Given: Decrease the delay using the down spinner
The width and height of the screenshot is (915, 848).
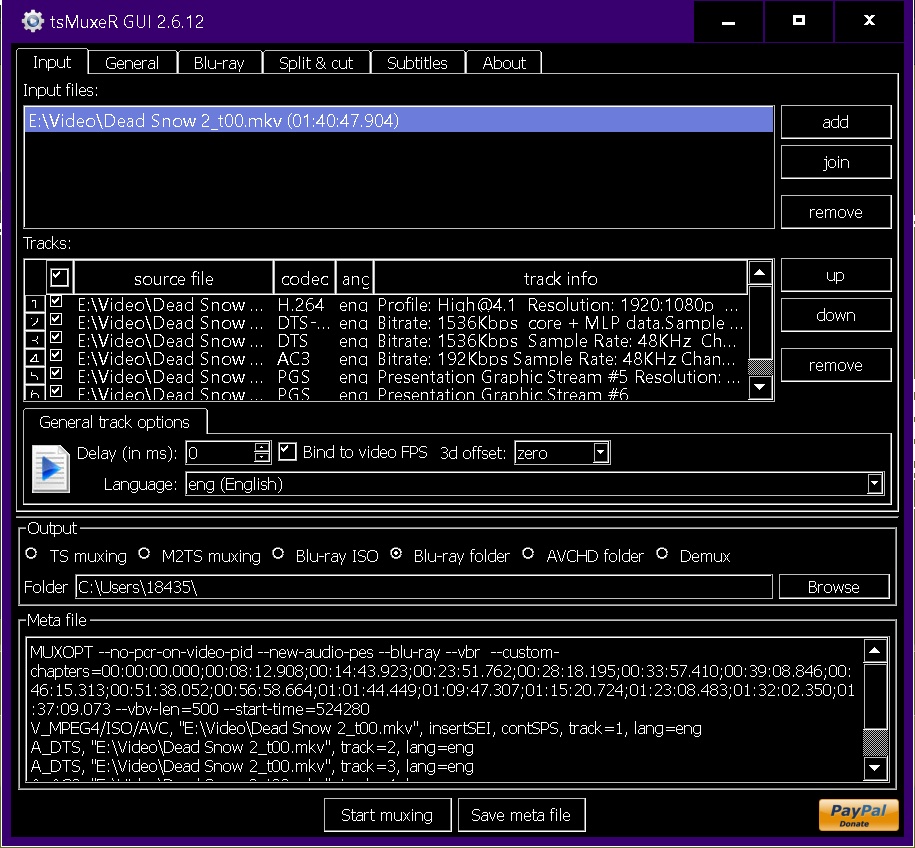Looking at the screenshot, I should pyautogui.click(x=262, y=458).
